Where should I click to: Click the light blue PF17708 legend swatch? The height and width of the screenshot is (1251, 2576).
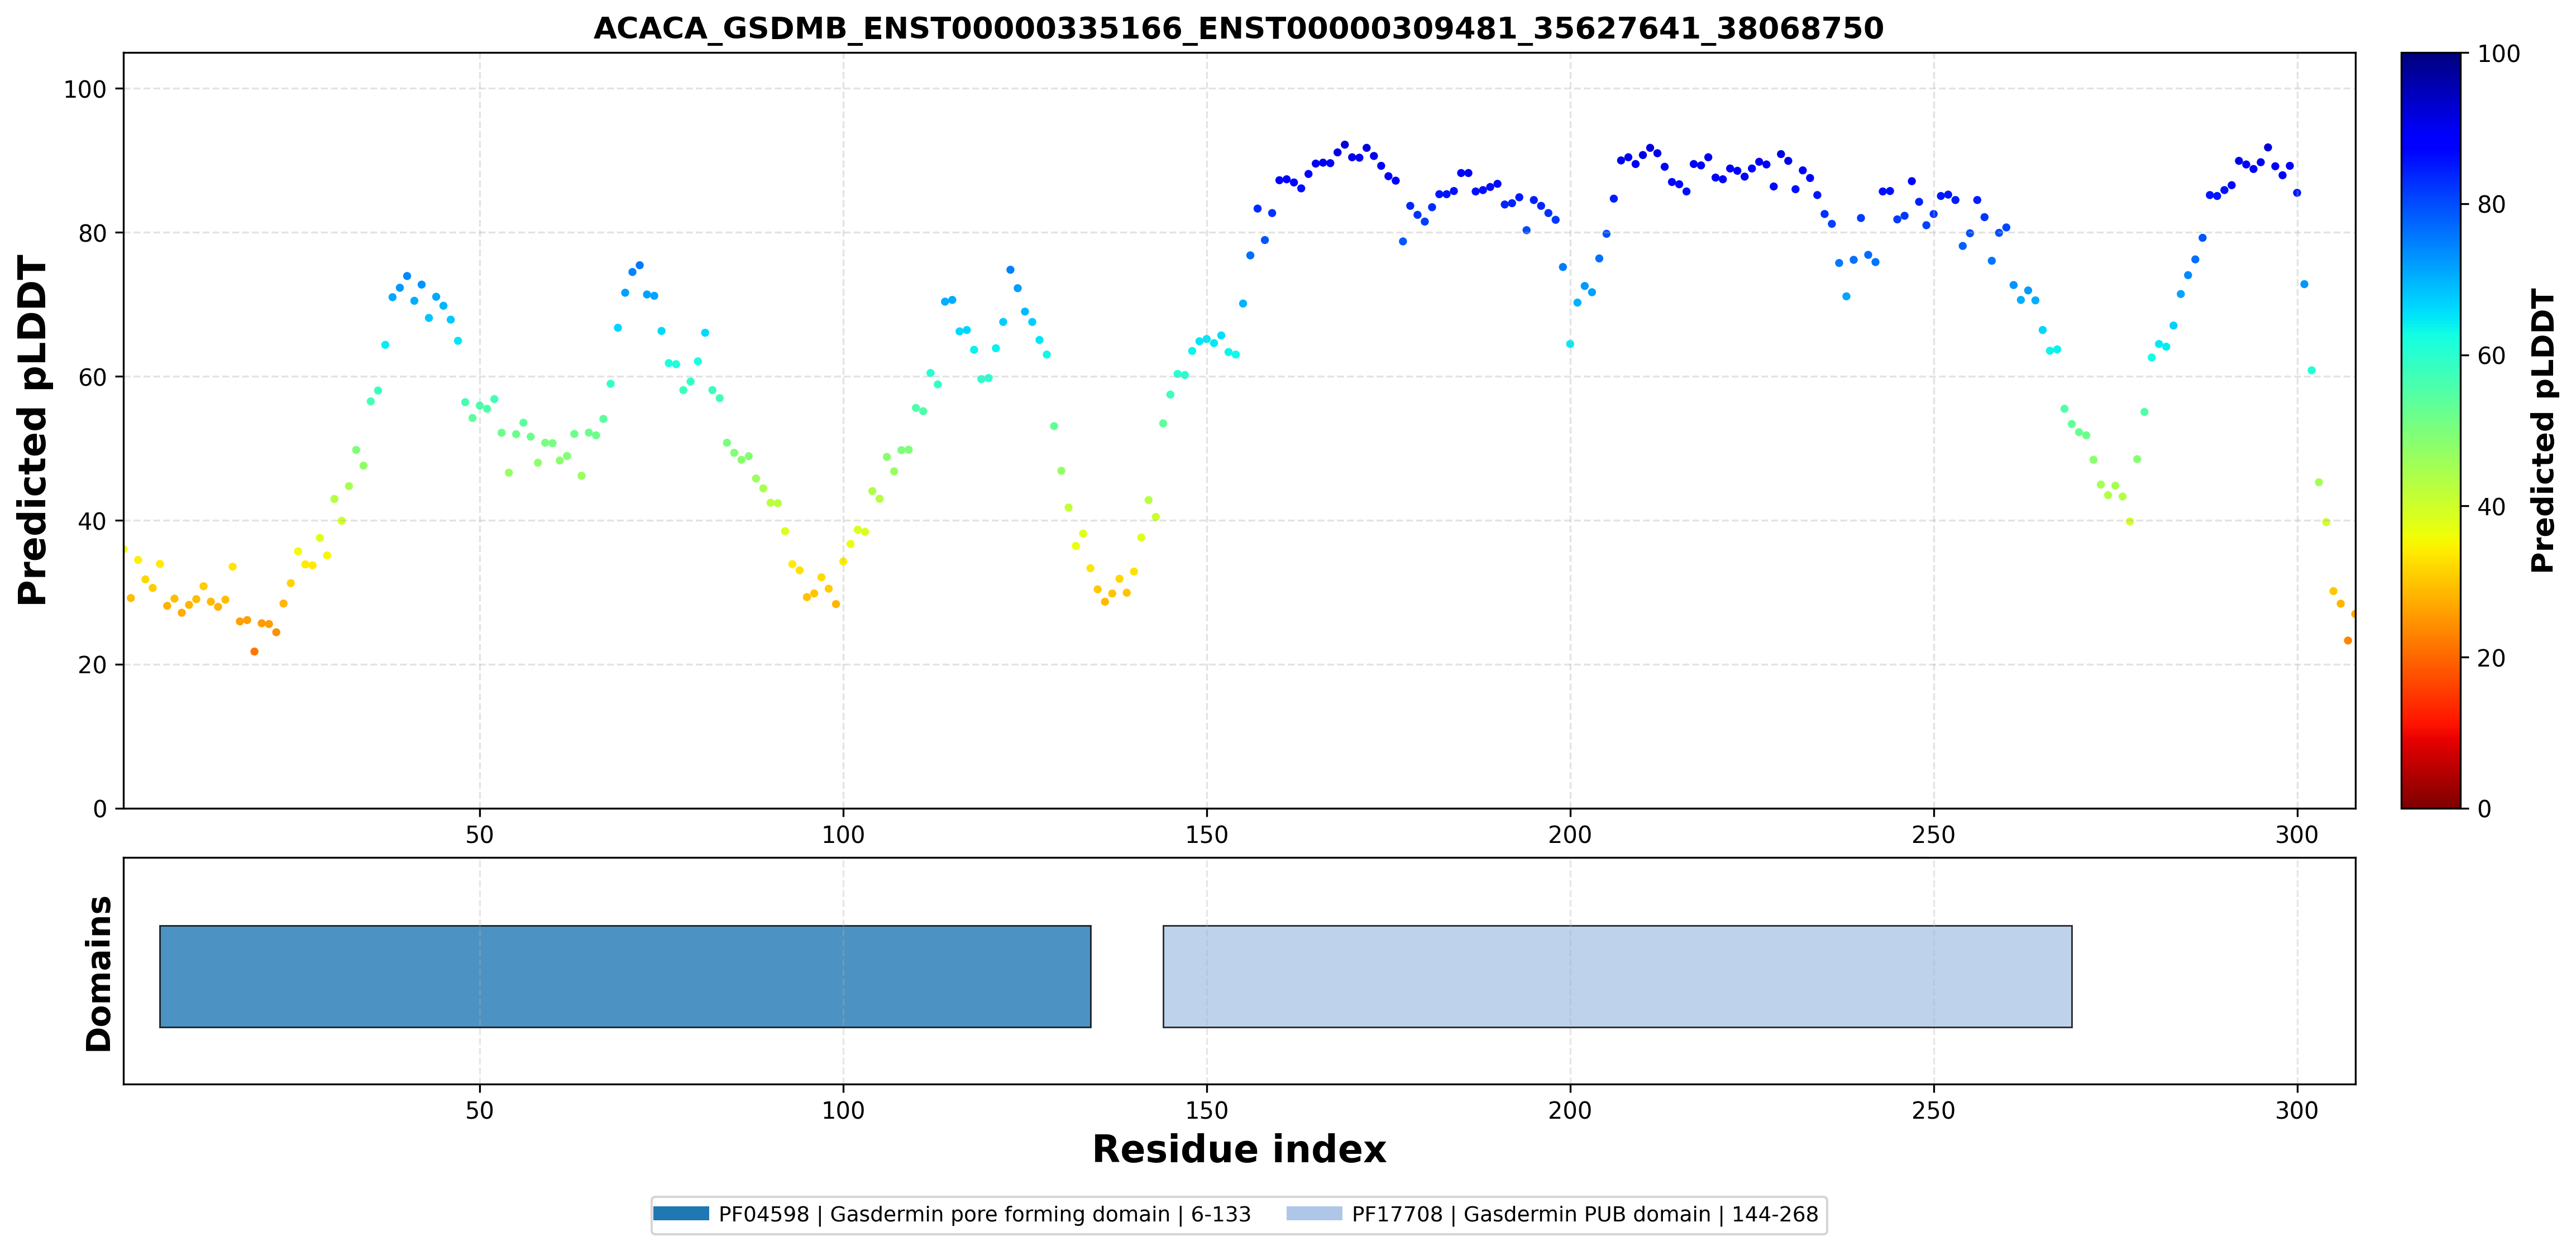1314,1214
